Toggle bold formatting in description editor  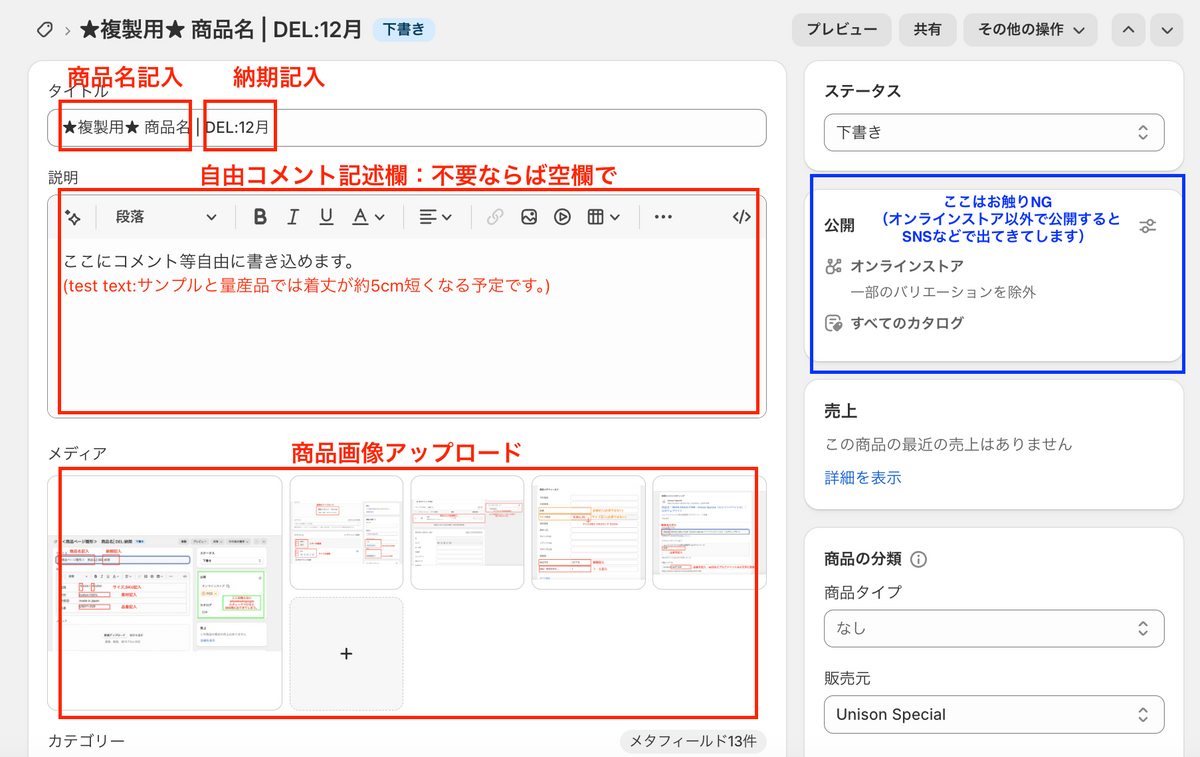coord(260,217)
